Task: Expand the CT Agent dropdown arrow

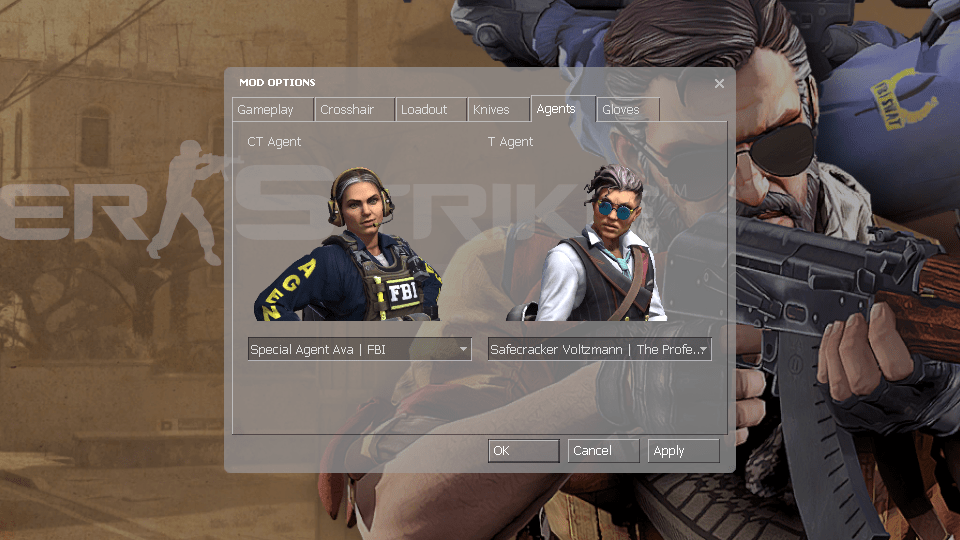Action: (x=463, y=350)
